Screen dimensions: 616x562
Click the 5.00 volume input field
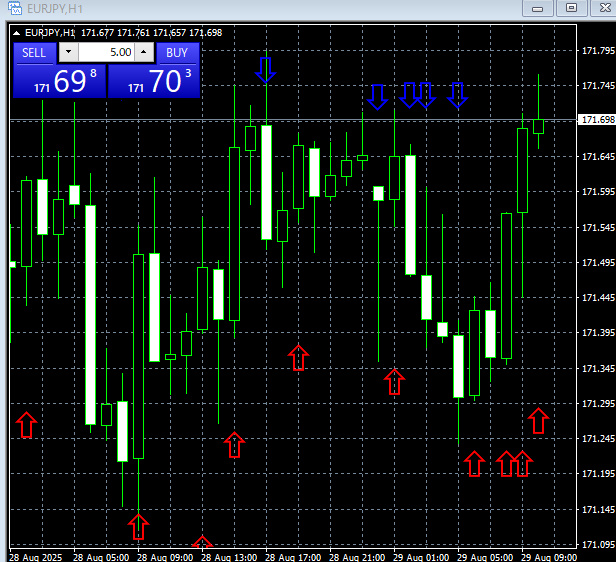click(x=106, y=52)
